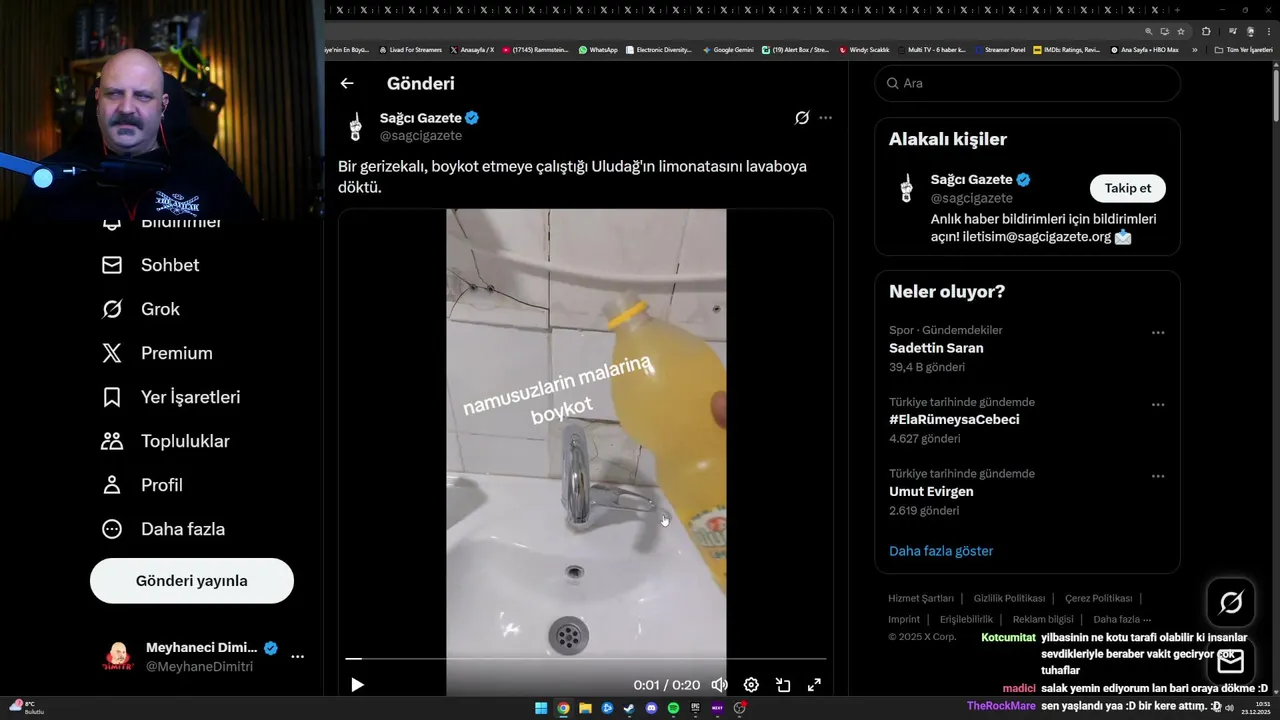Viewport: 1280px width, 720px height.
Task: Open a new browser tab with plus
Action: [x=1178, y=9]
